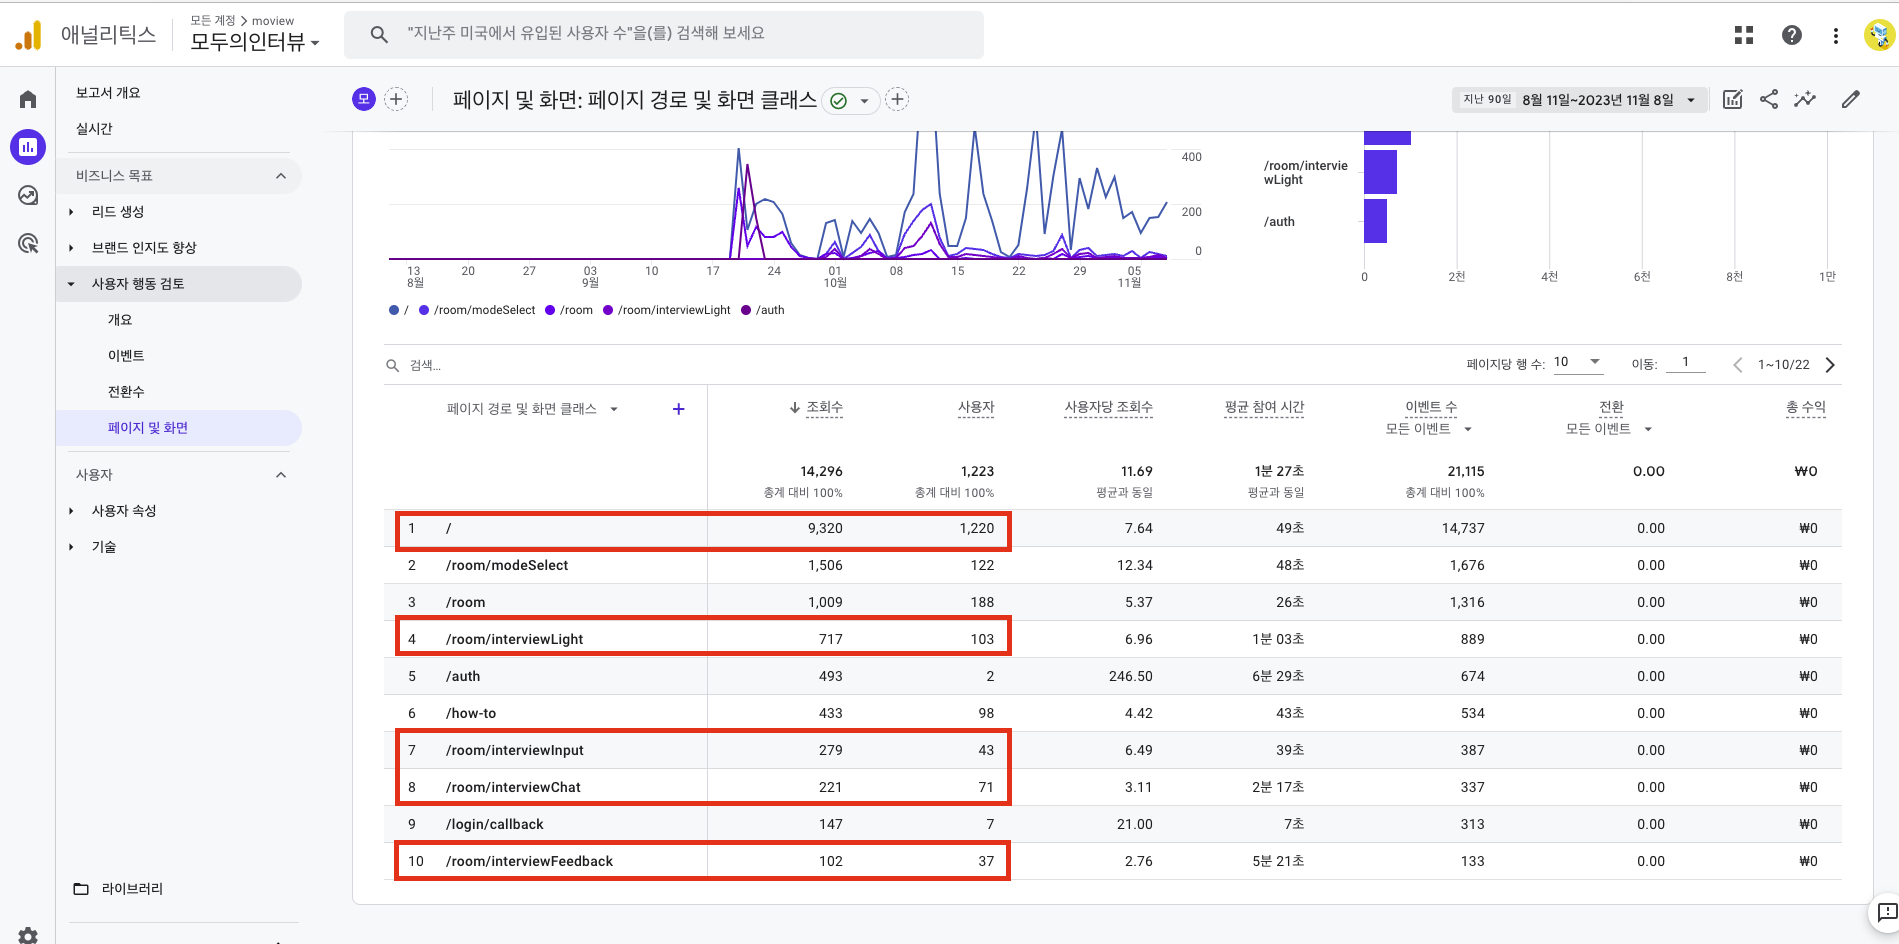Viewport: 1899px width, 944px height.
Task: Open 보고서 개요 in the sidebar
Action: coord(108,93)
